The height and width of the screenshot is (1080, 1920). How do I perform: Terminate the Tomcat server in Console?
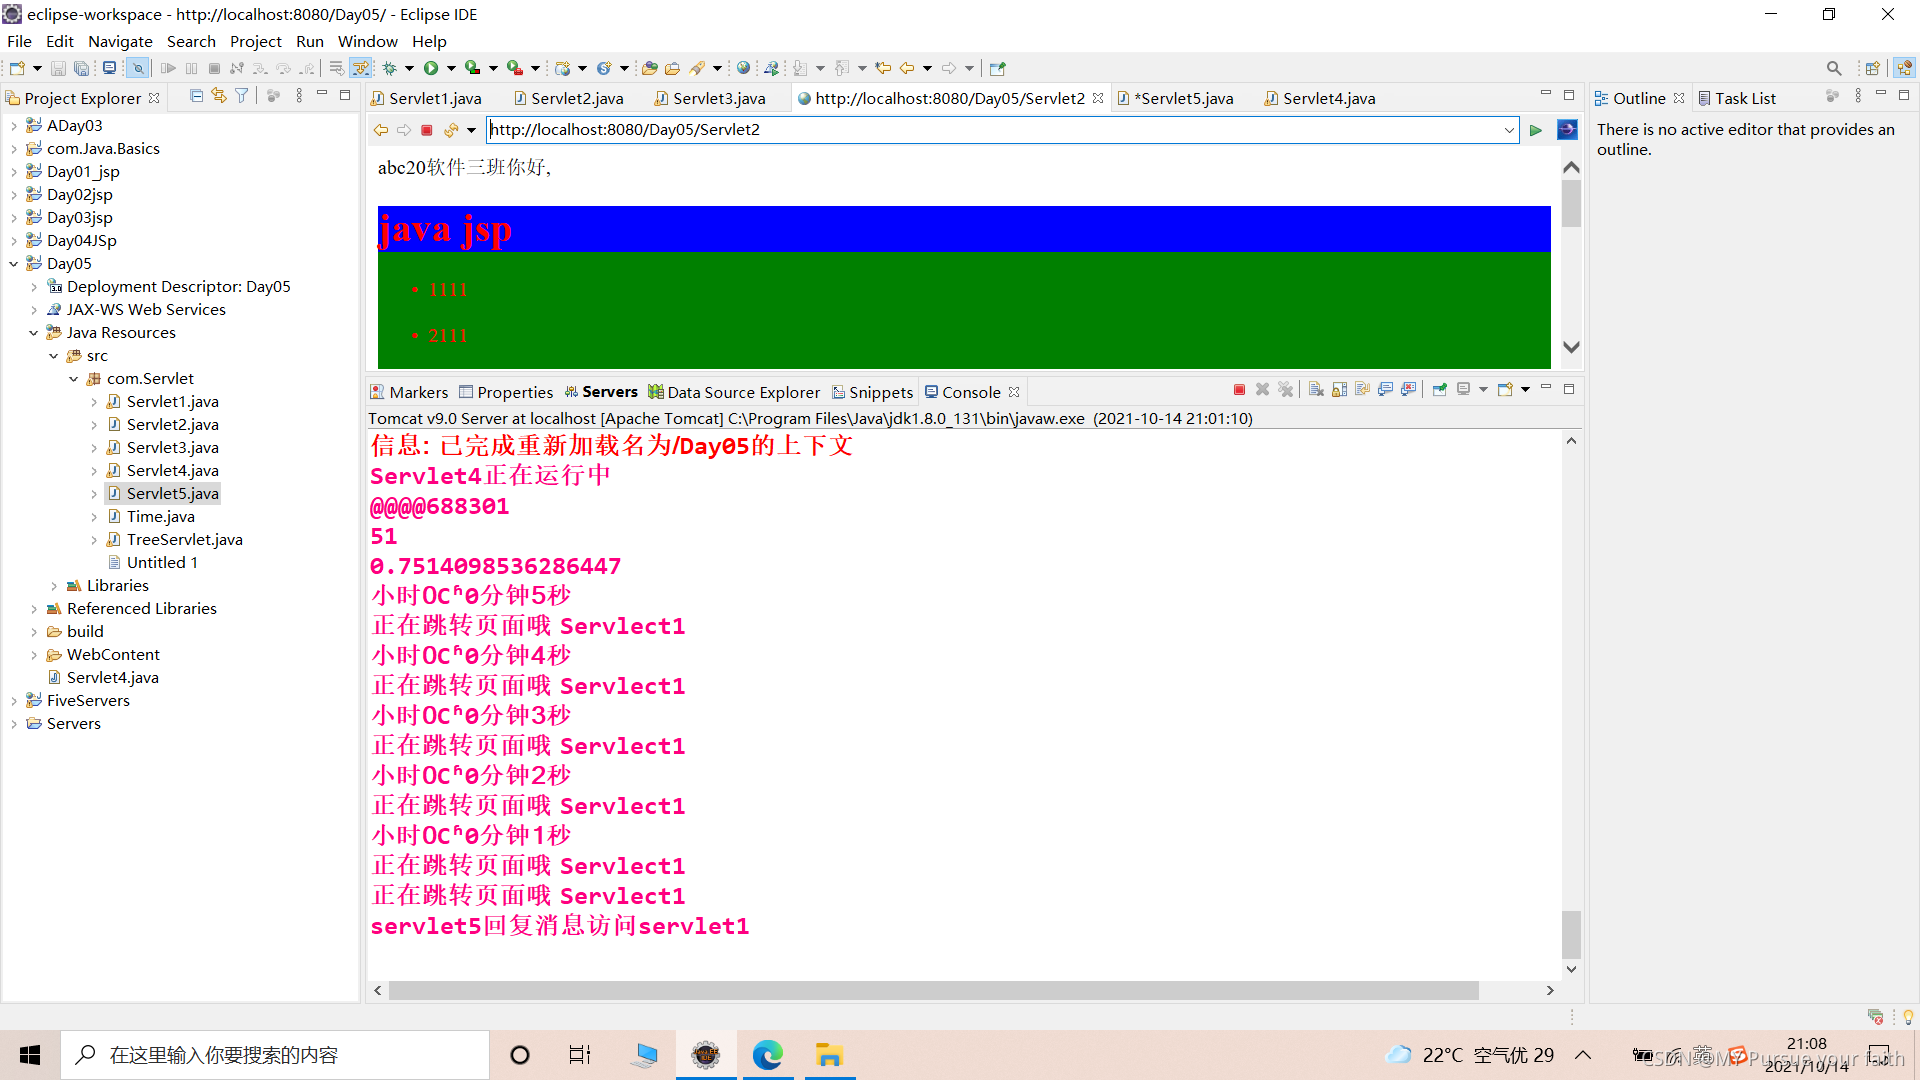click(1239, 390)
